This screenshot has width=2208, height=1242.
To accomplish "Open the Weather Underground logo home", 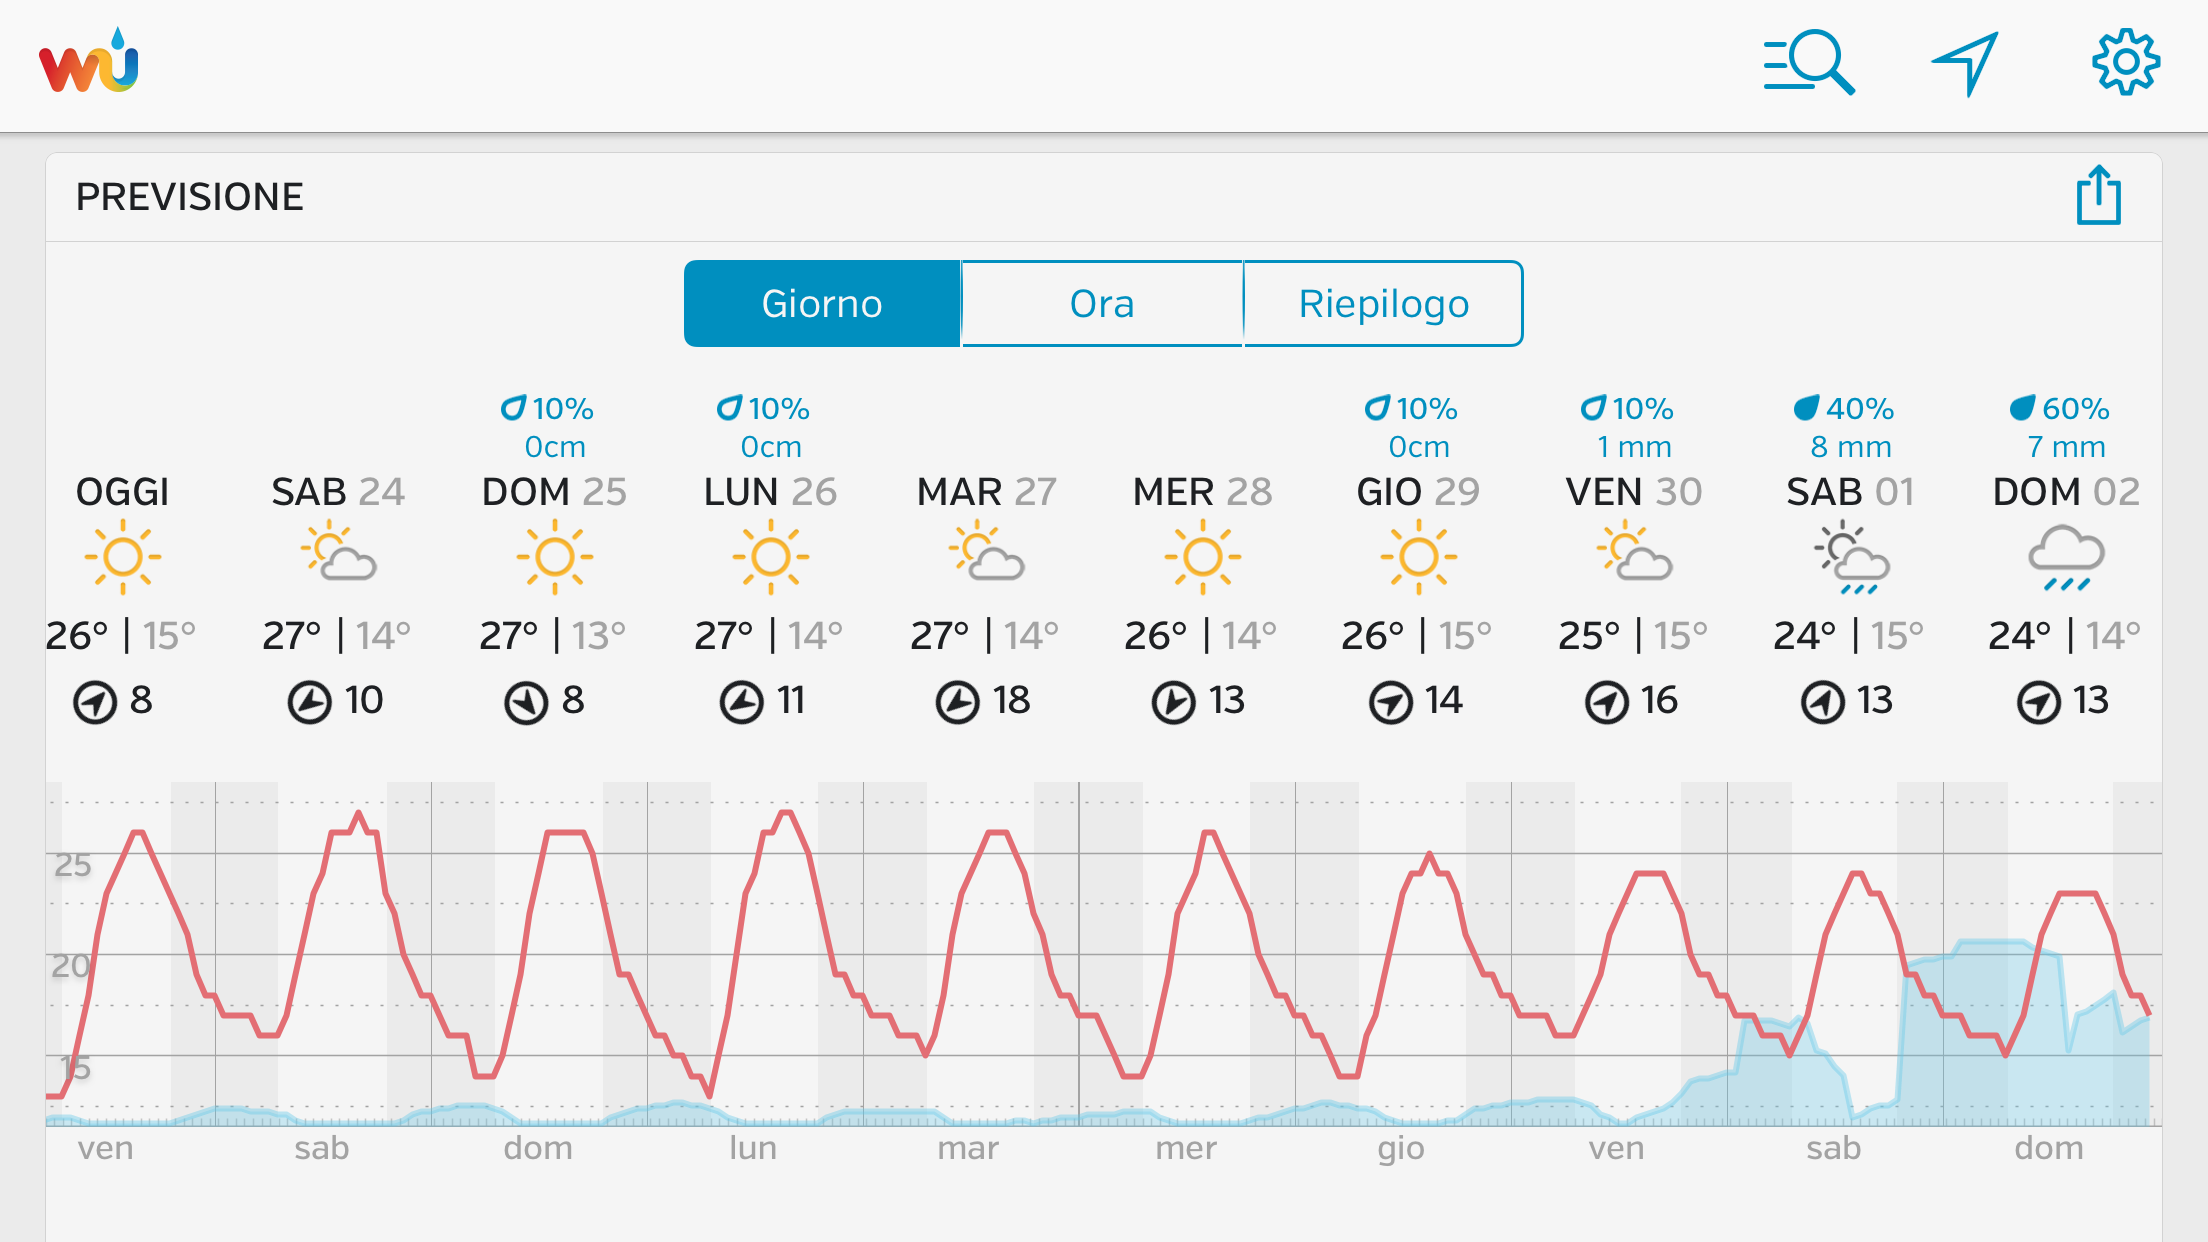I will point(89,62).
